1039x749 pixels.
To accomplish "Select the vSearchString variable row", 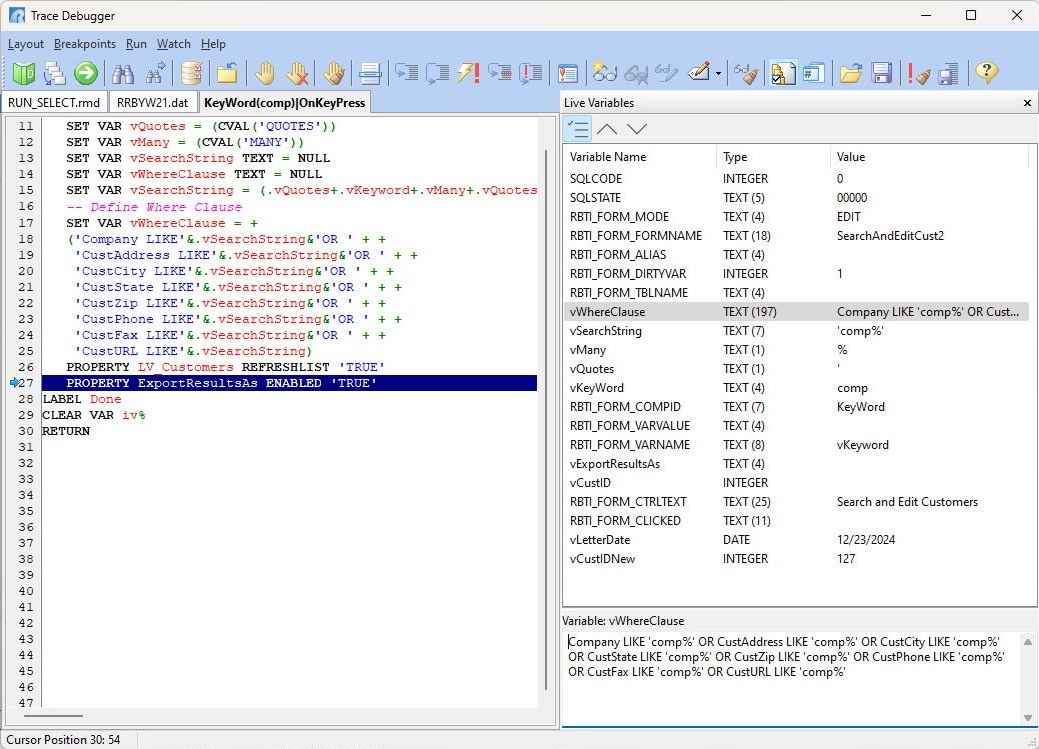I will (798, 331).
